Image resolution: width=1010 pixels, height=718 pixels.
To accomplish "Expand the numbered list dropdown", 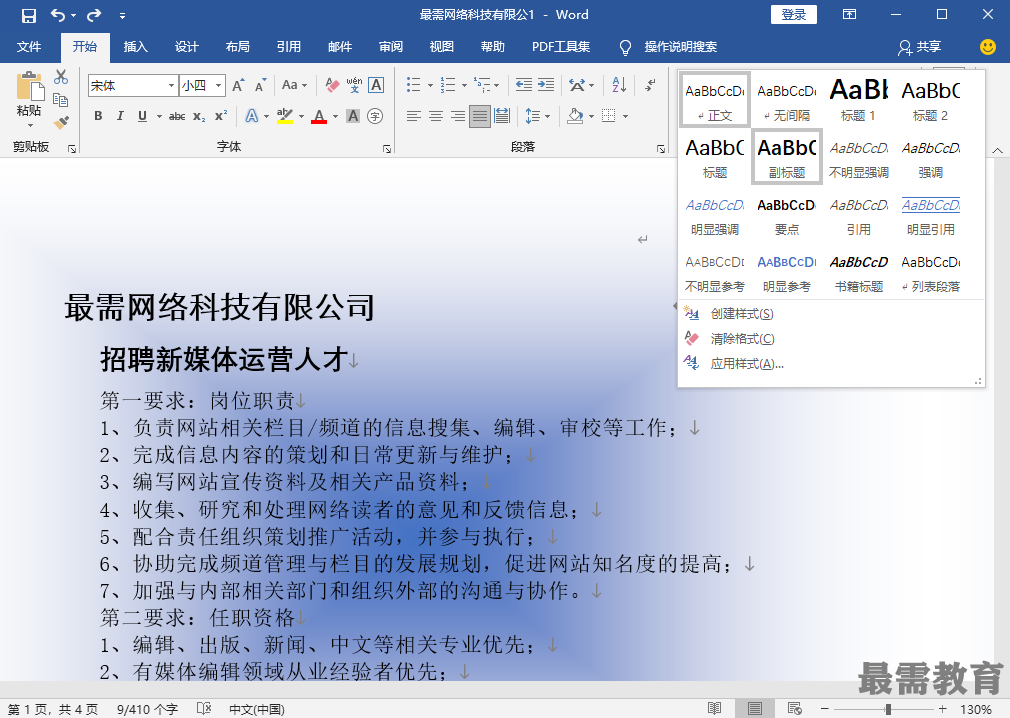I will coord(464,85).
